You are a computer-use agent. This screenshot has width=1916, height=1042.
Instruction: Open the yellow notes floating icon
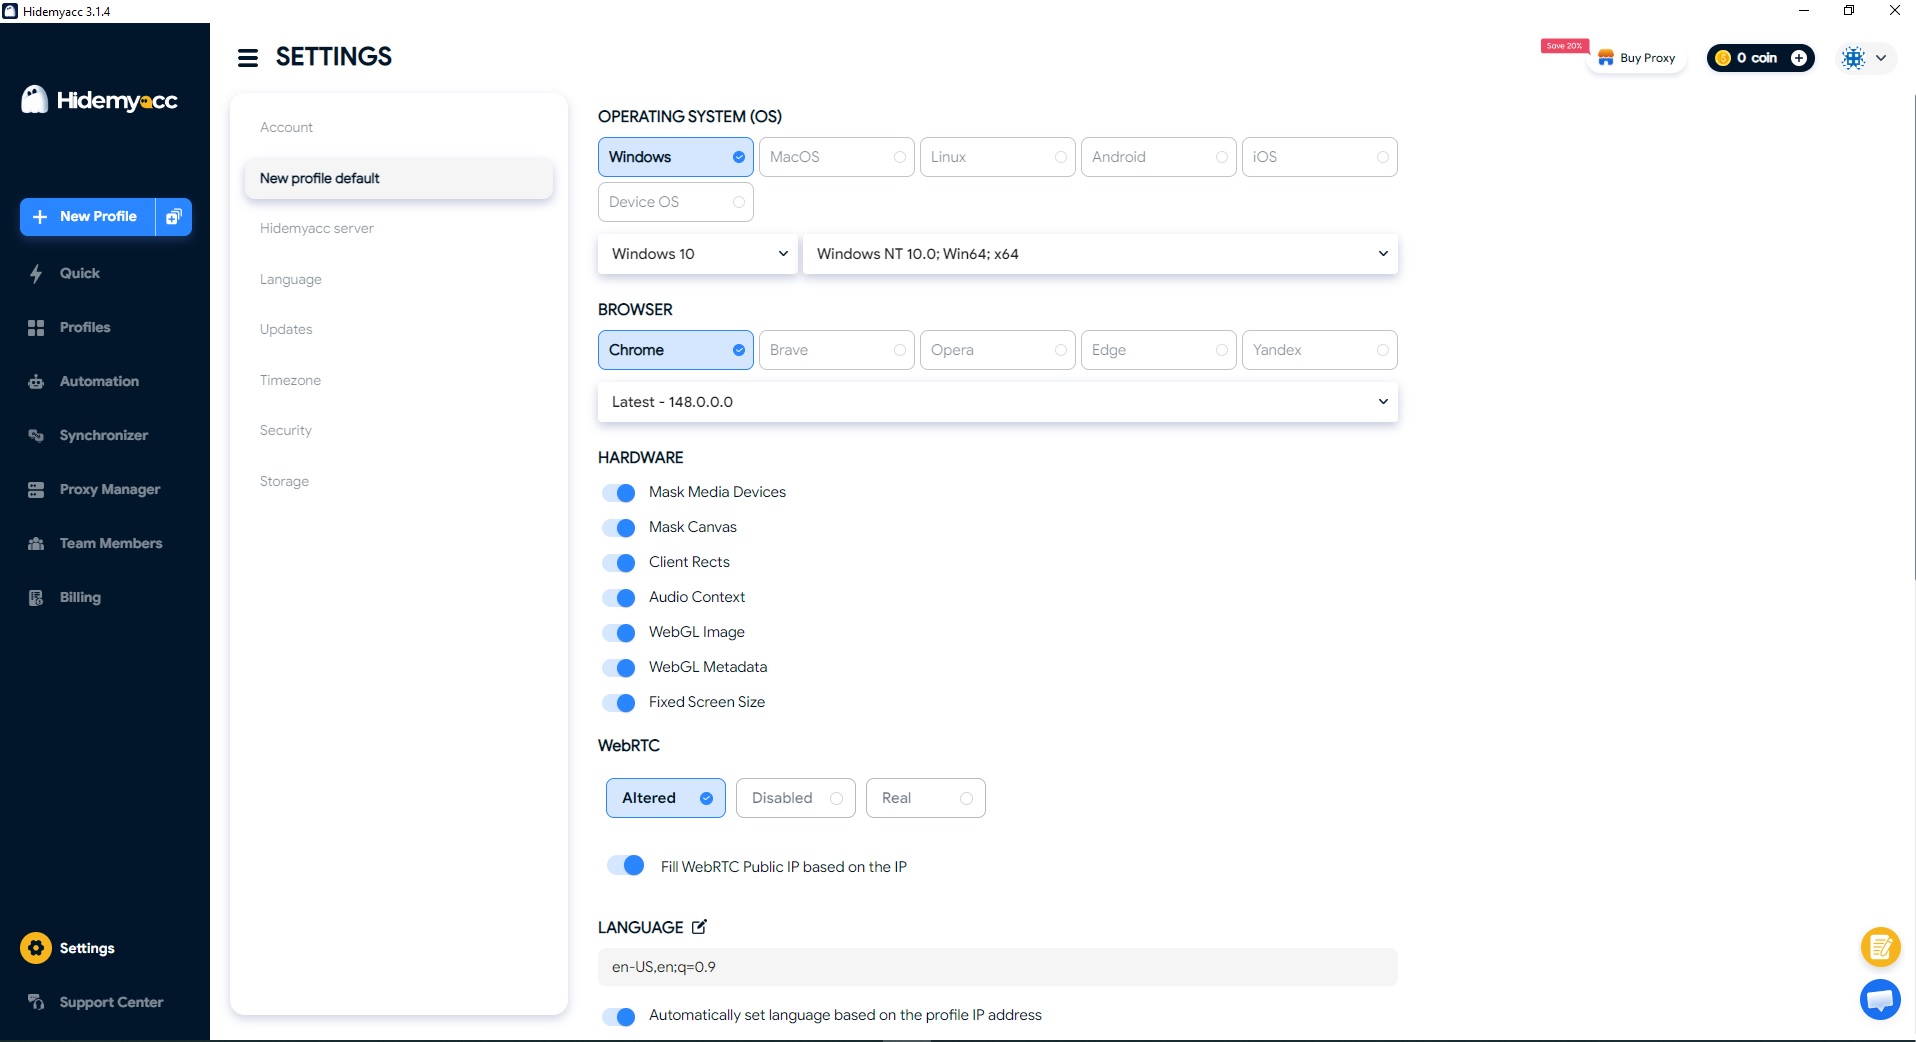(1880, 947)
